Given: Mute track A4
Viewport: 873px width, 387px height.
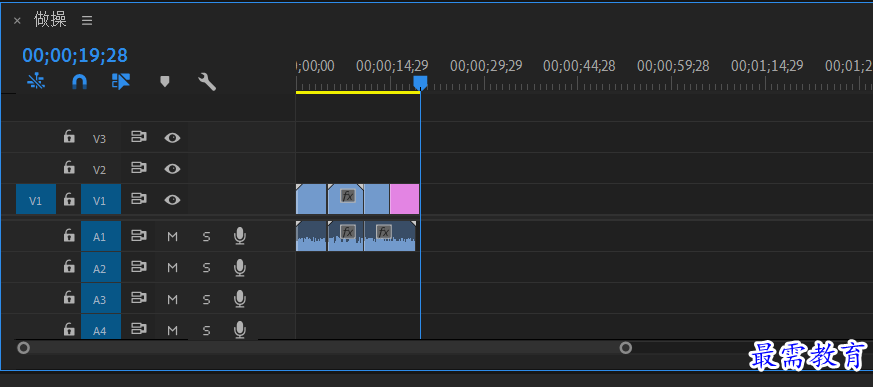Looking at the screenshot, I should [x=173, y=330].
